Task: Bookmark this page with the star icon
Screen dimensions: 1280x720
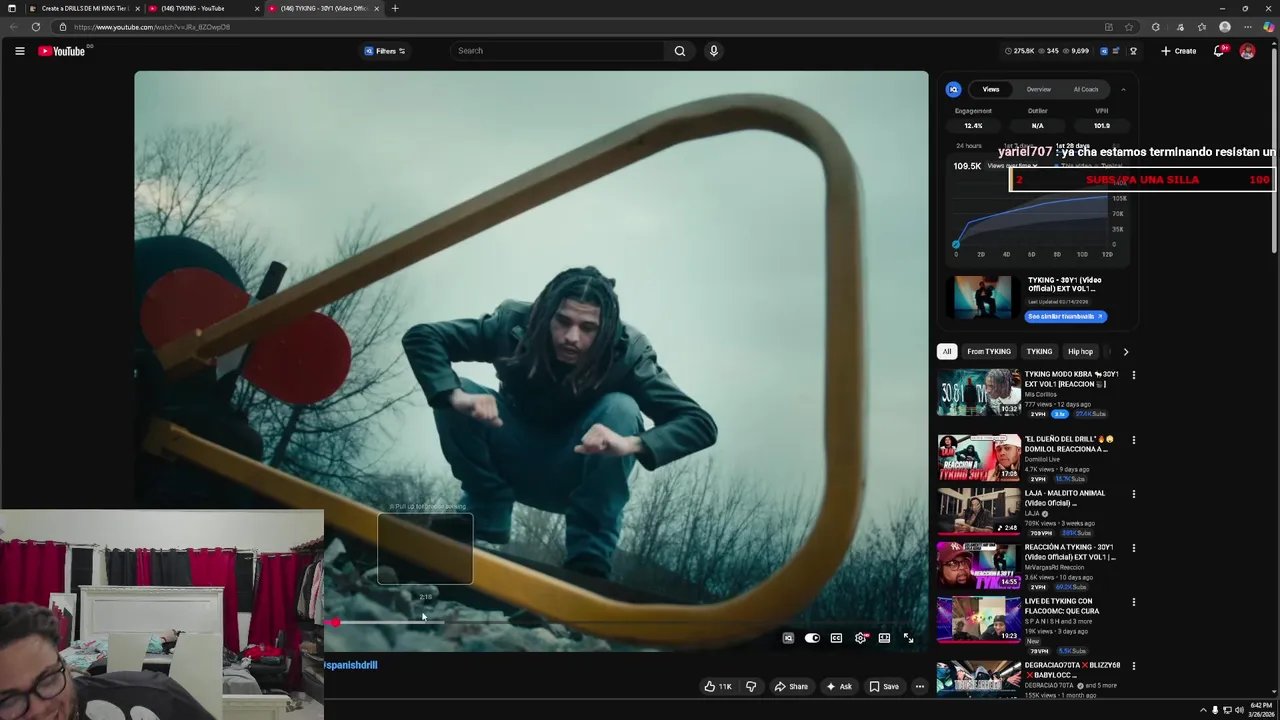Action: coord(1129,27)
